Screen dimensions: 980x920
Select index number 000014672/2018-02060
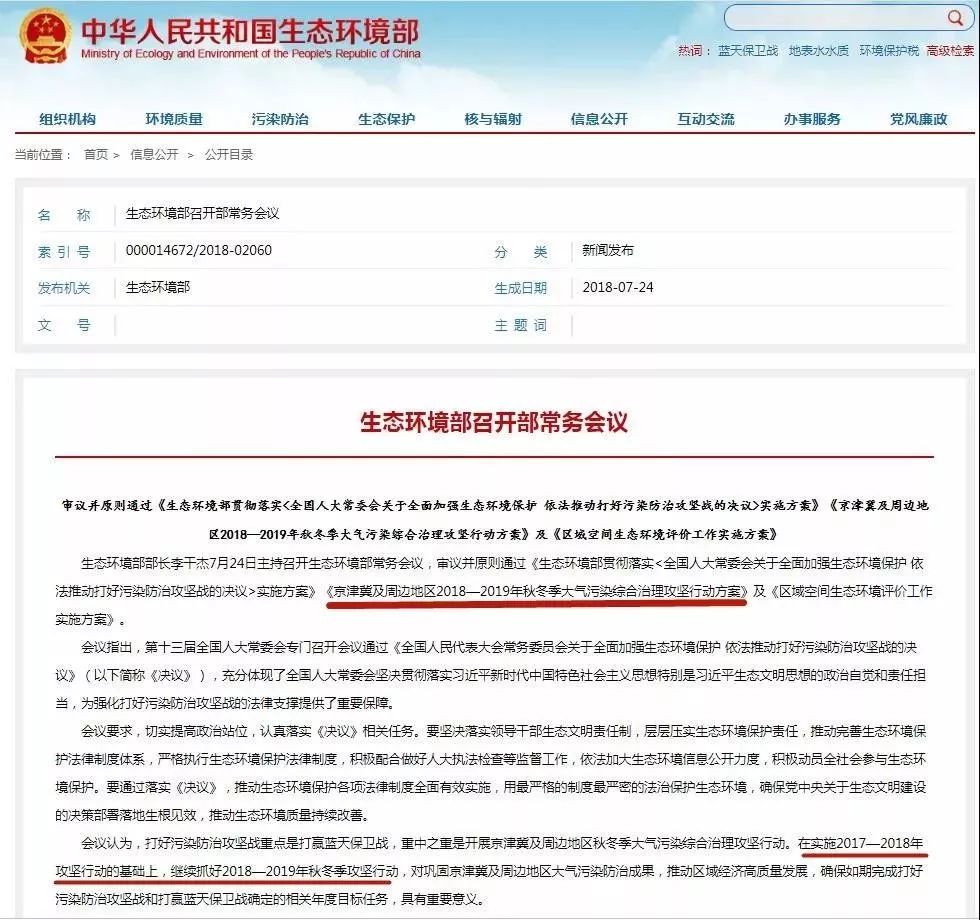click(199, 251)
